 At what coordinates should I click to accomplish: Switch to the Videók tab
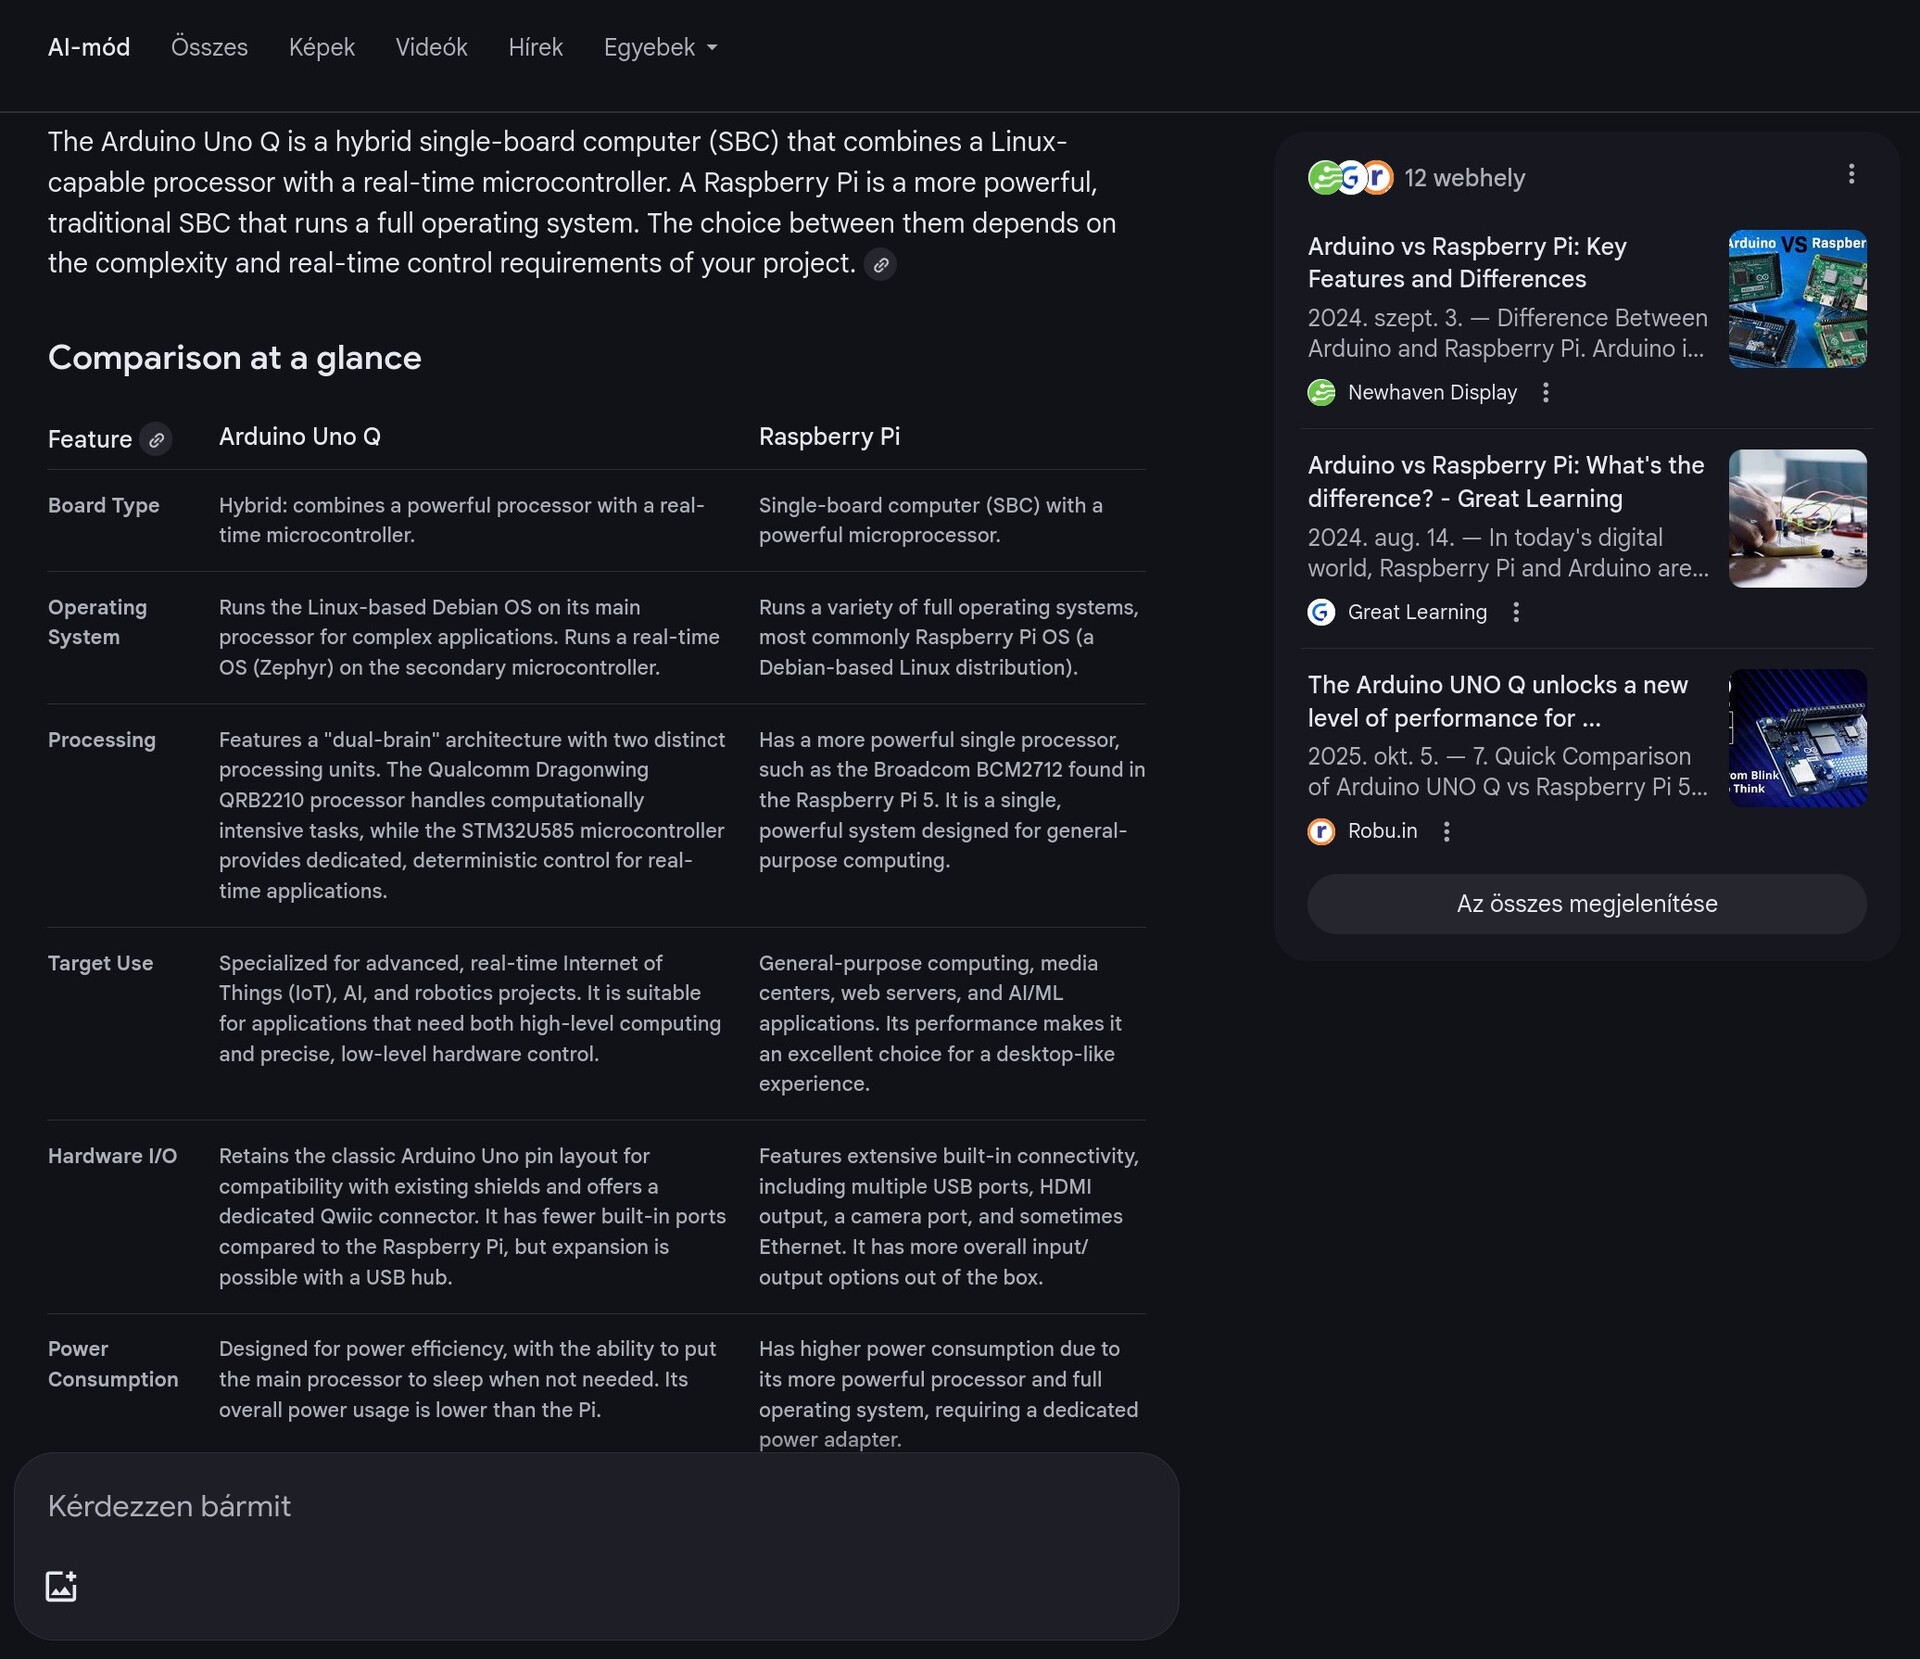431,48
